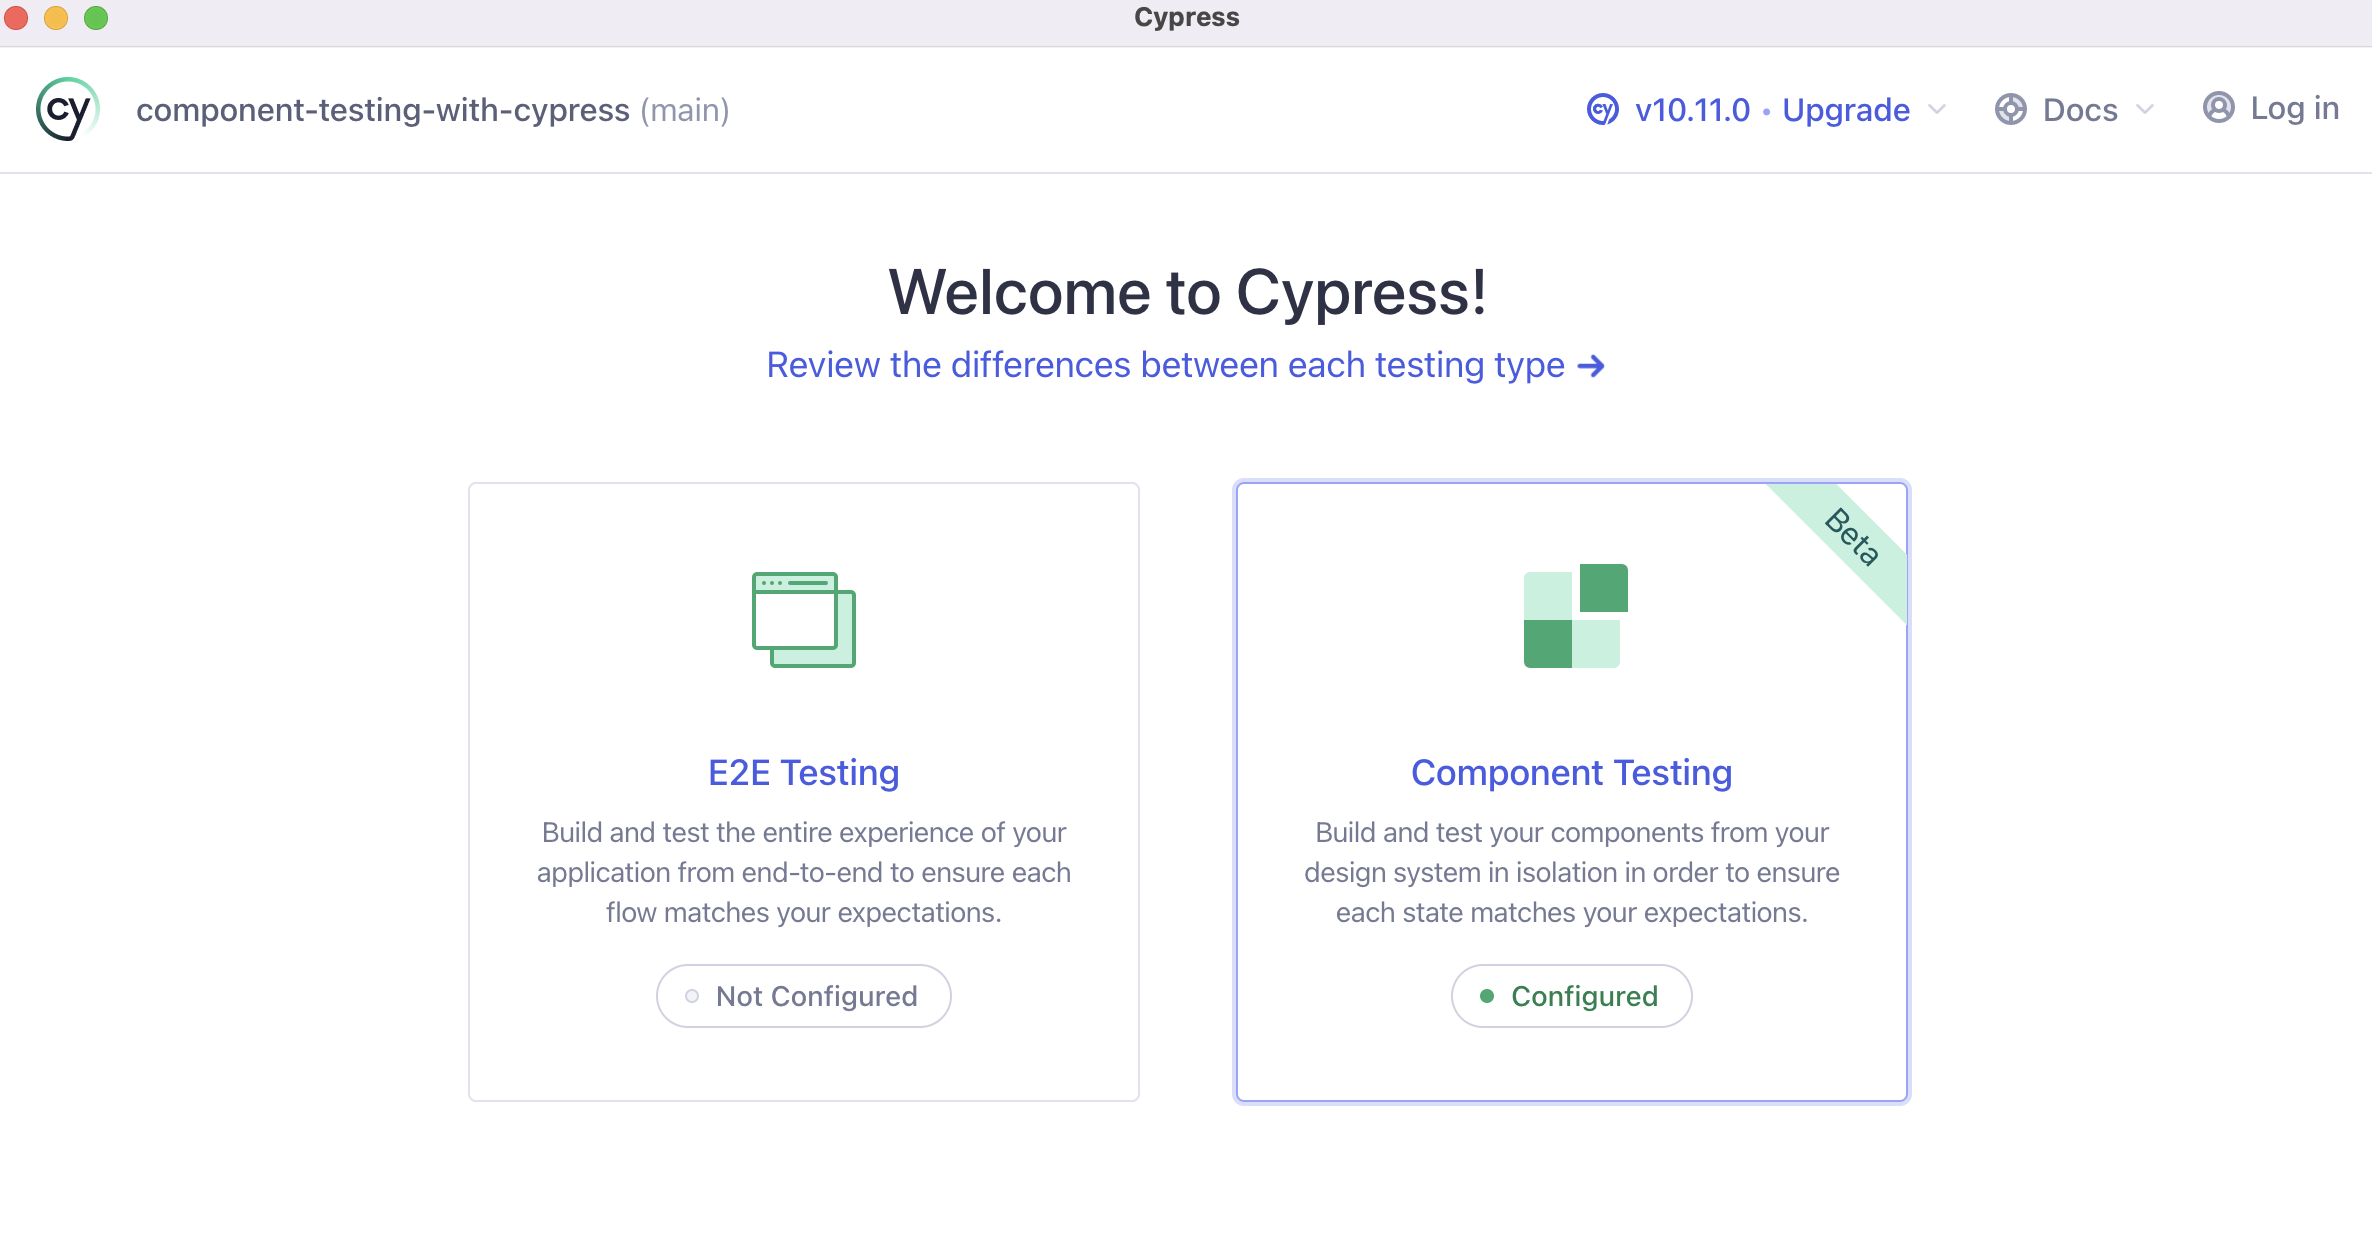The width and height of the screenshot is (2372, 1244).
Task: Expand the v10.11.0 Upgrade chevron
Action: click(1937, 109)
